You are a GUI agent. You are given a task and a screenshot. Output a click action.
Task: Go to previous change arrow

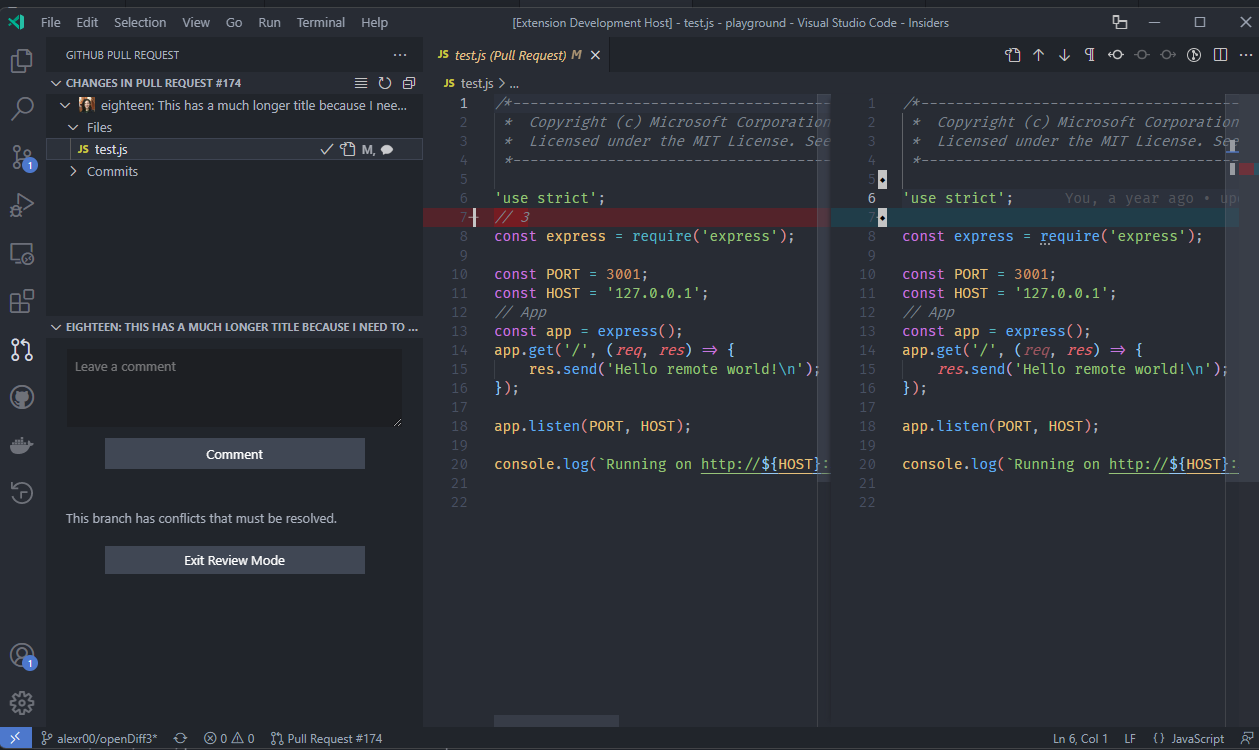coord(1039,55)
